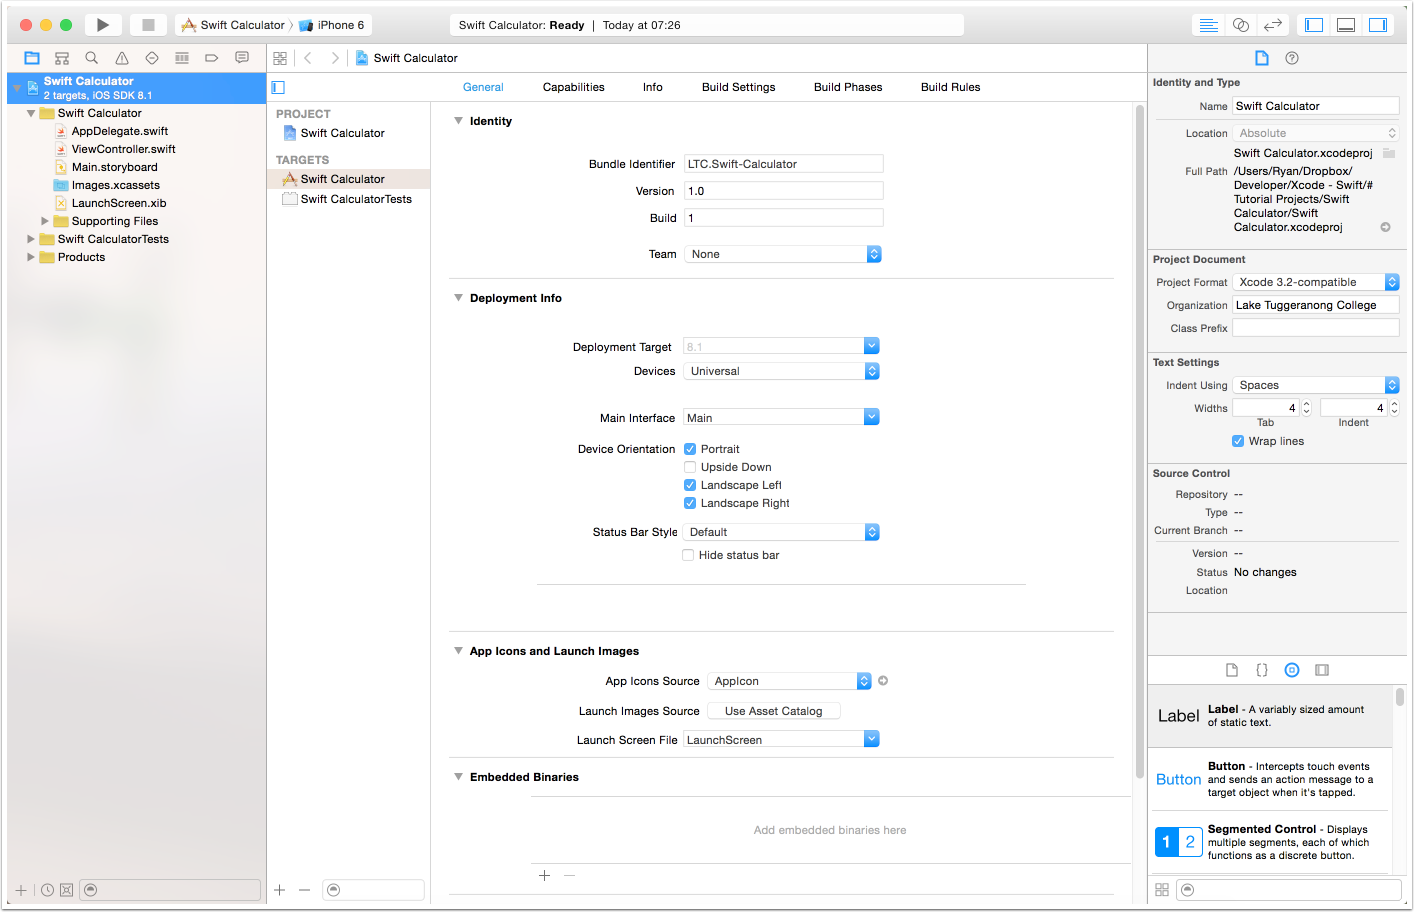This screenshot has height=912, width=1414.
Task: Add an embedded binary with plus
Action: [x=545, y=875]
